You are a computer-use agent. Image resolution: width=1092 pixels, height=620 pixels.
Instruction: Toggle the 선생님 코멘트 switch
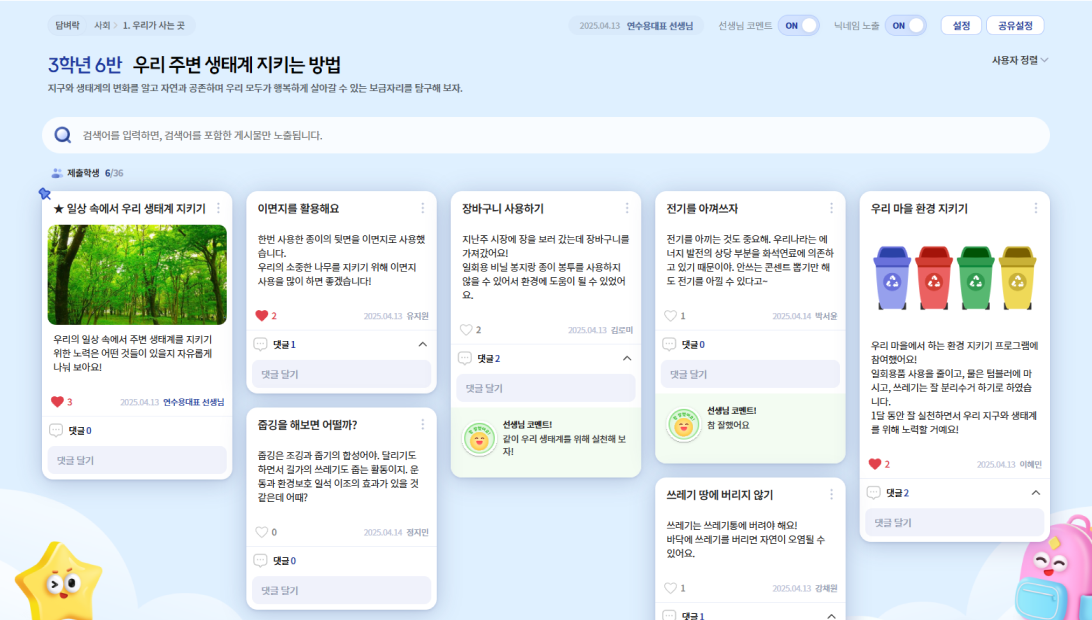click(799, 26)
